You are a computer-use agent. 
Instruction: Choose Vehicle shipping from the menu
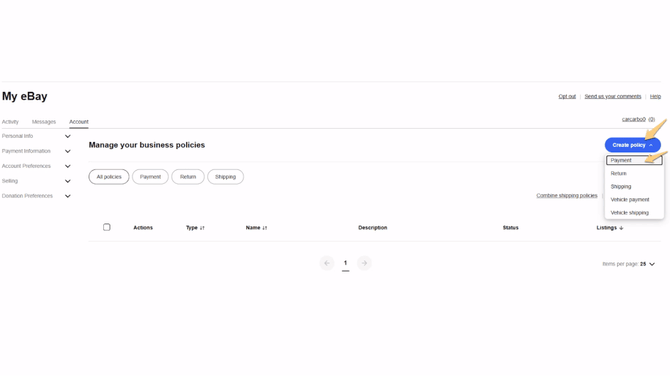click(x=634, y=213)
